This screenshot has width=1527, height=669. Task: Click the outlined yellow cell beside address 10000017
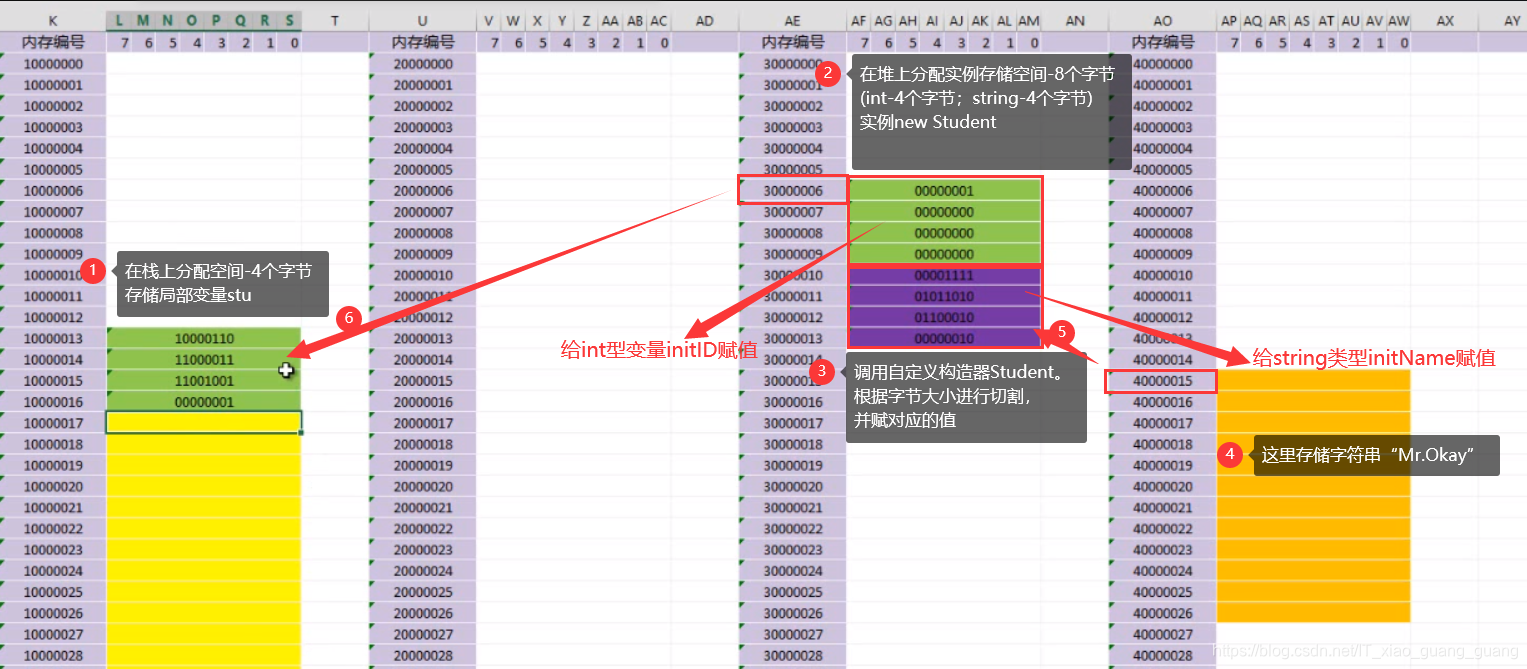204,423
